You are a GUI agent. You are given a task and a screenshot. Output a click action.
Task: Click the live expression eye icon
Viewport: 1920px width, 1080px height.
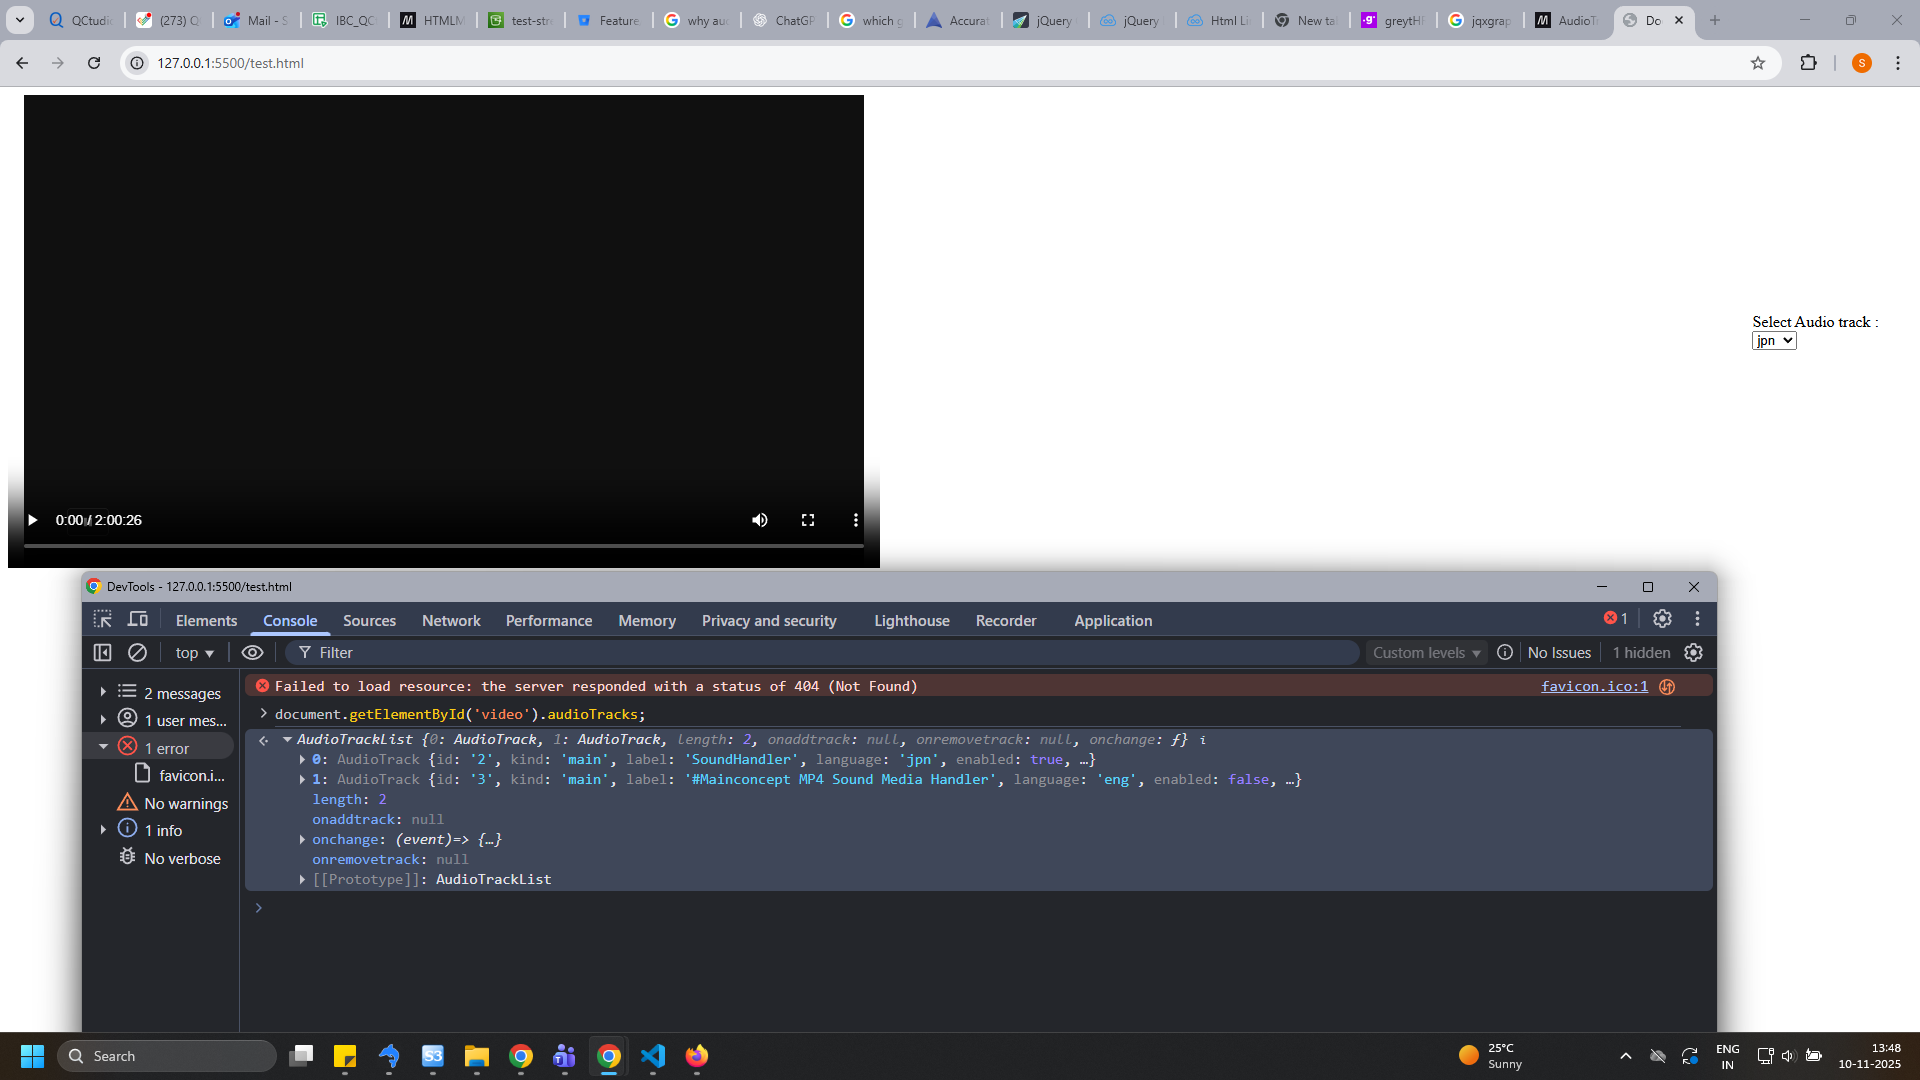point(252,652)
